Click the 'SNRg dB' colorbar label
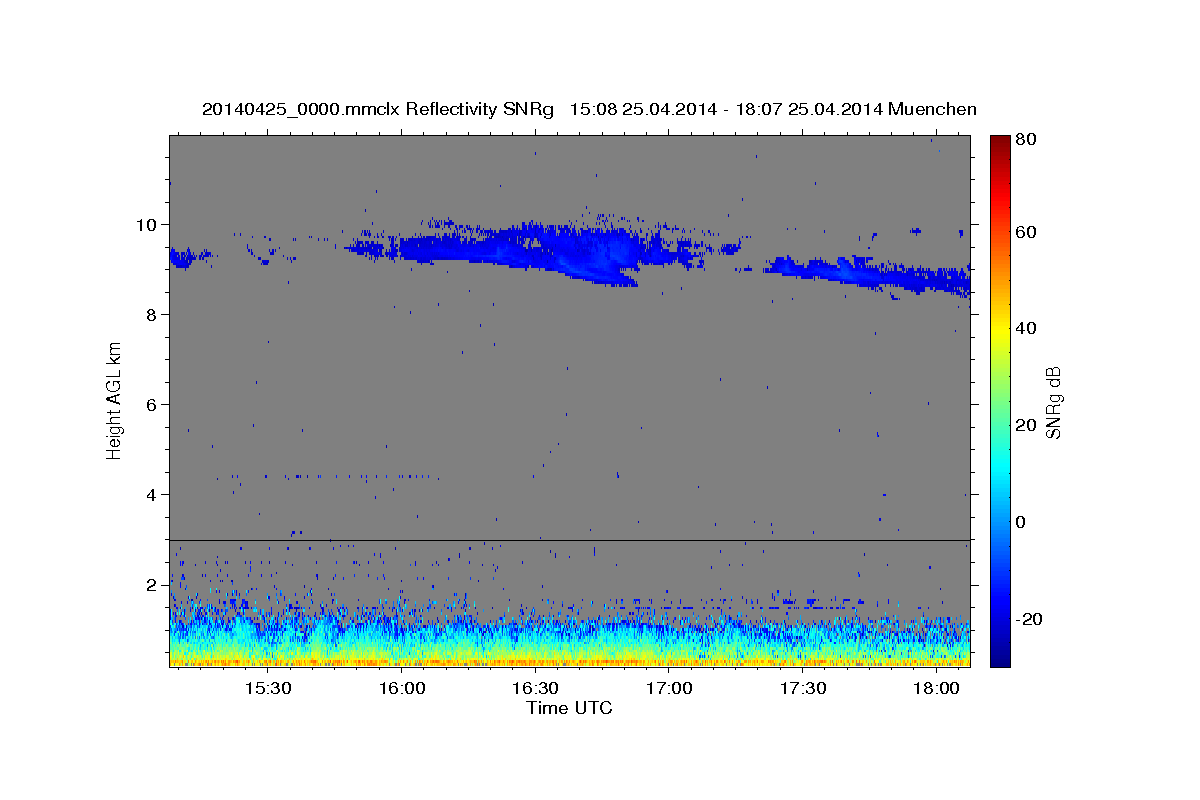Viewport: 1200px width, 800px height. (x=1053, y=402)
